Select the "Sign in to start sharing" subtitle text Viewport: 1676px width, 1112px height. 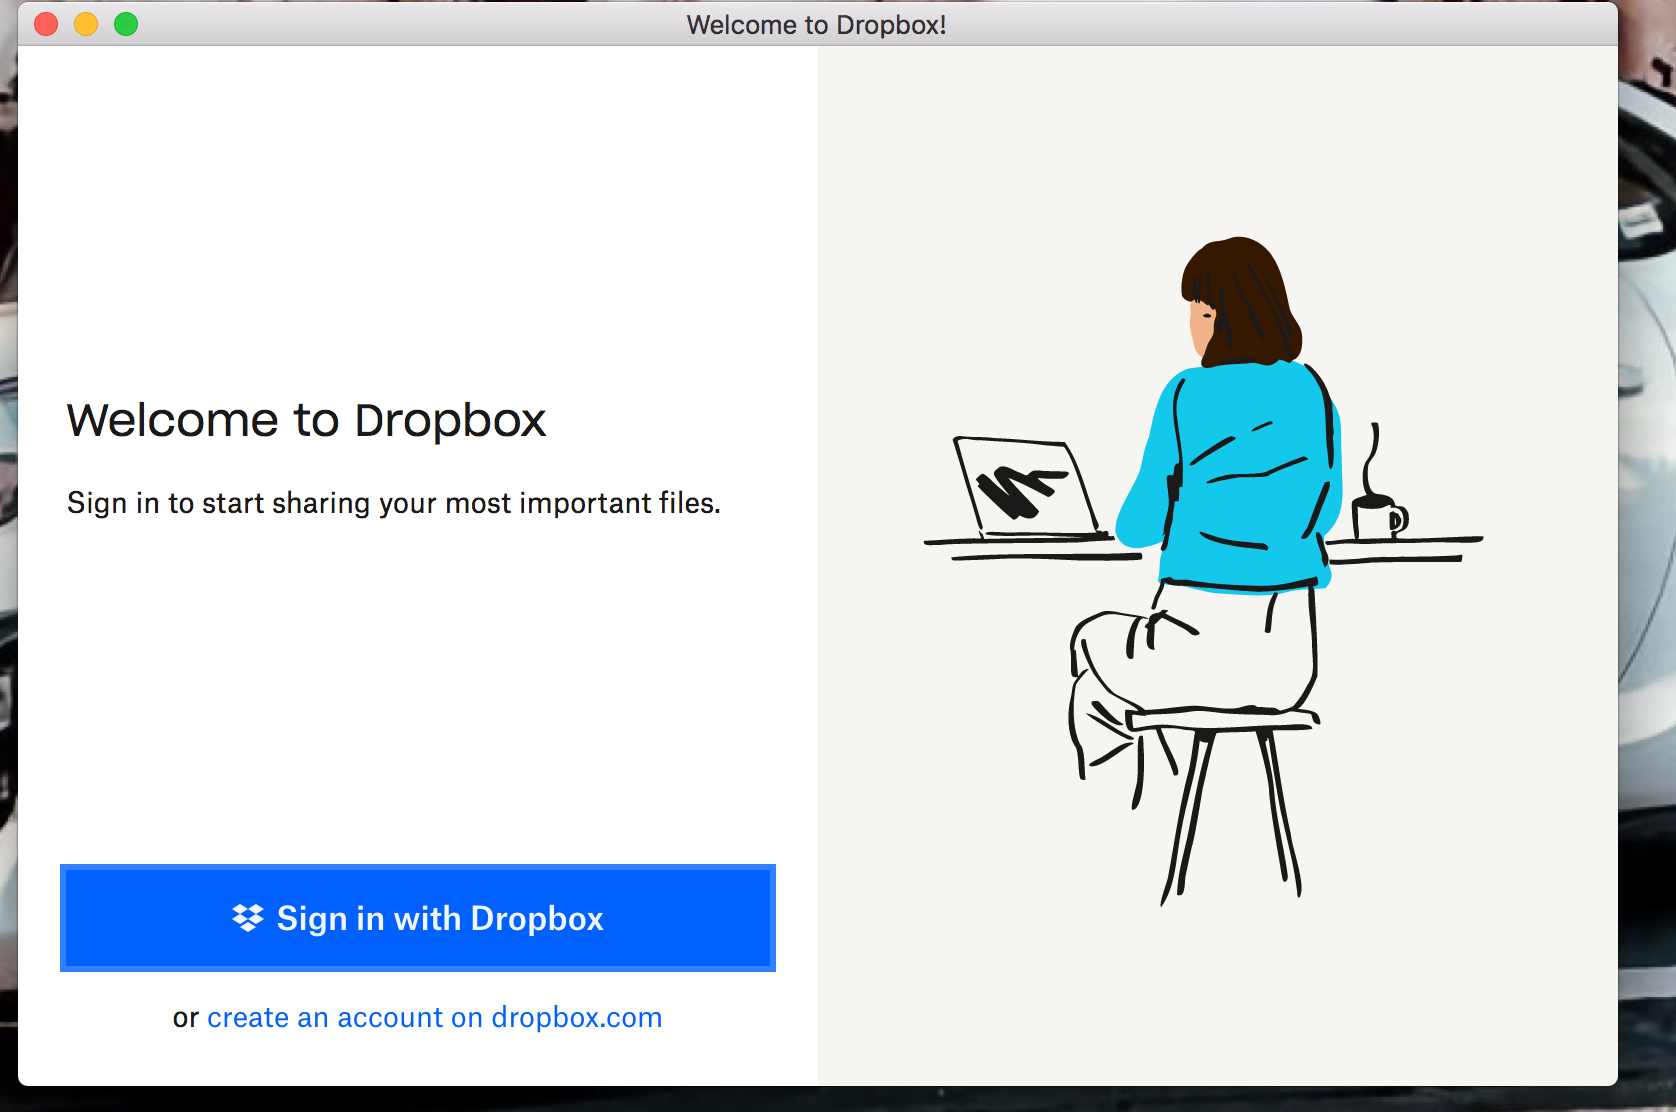click(x=393, y=502)
